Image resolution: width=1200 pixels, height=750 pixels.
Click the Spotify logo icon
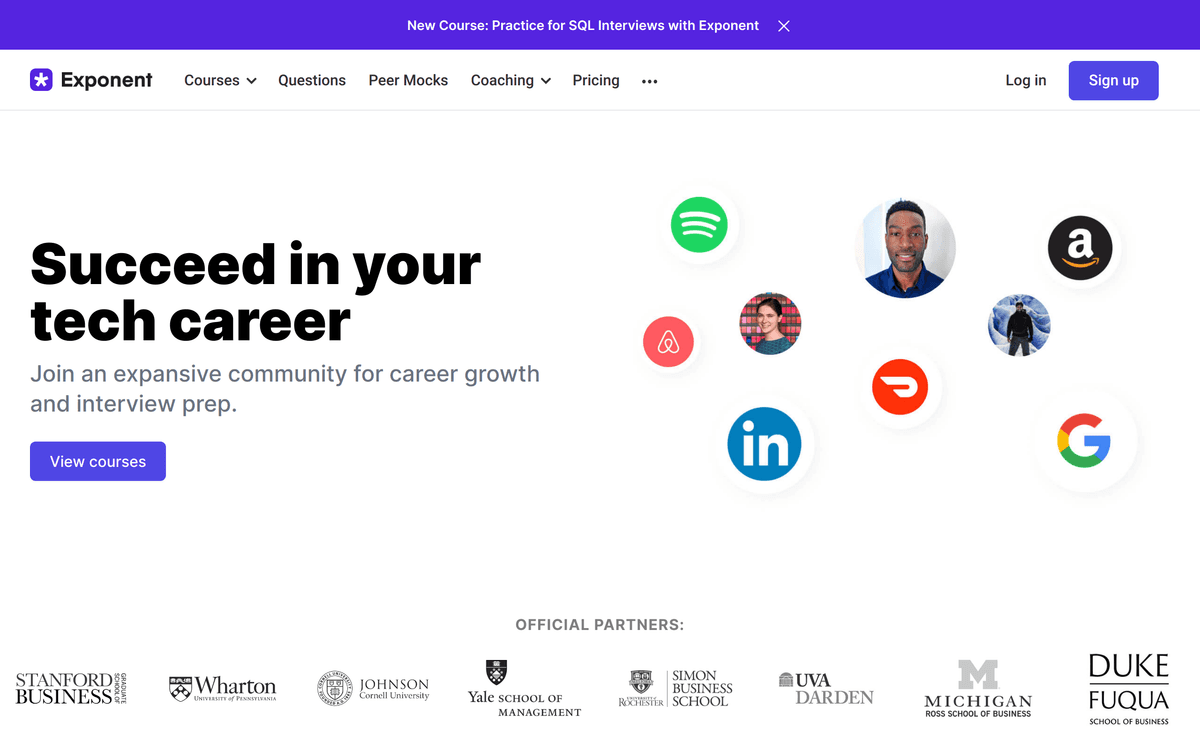tap(699, 225)
